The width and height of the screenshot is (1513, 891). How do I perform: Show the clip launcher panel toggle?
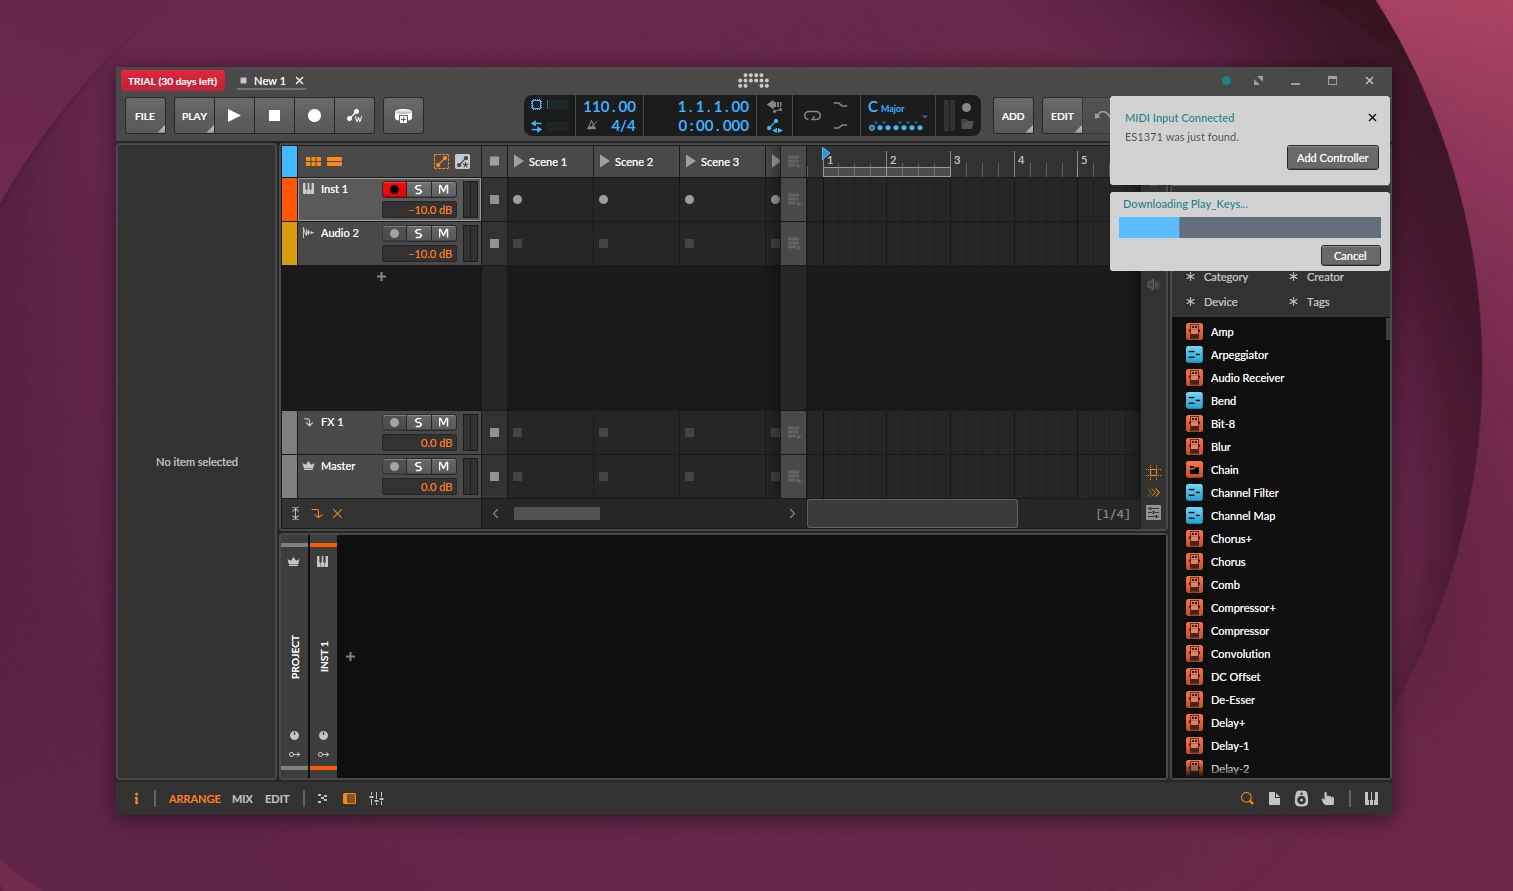pyautogui.click(x=313, y=161)
